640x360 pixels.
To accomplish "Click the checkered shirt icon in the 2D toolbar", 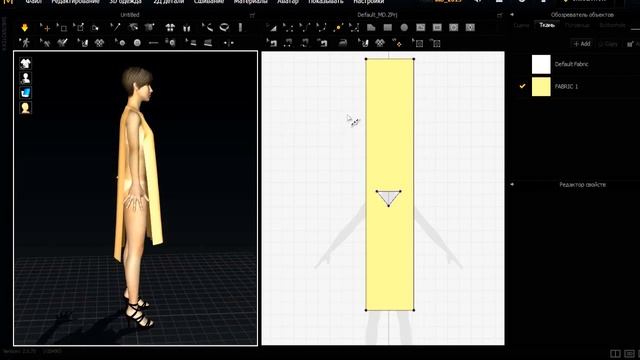I will [380, 42].
